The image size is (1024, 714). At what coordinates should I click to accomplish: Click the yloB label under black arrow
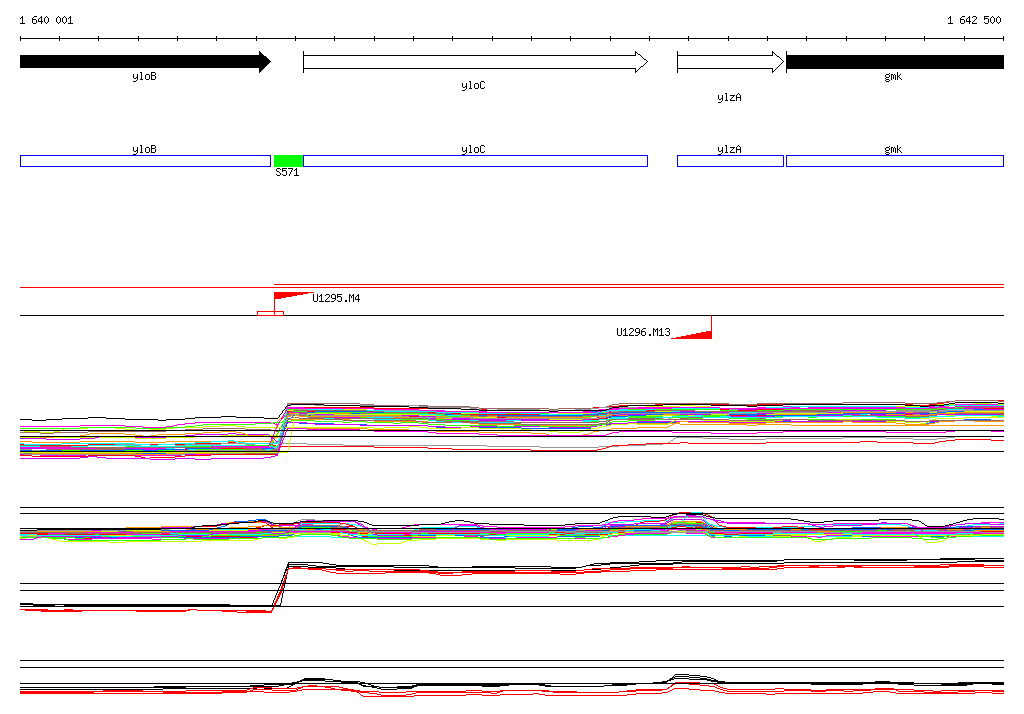(144, 76)
